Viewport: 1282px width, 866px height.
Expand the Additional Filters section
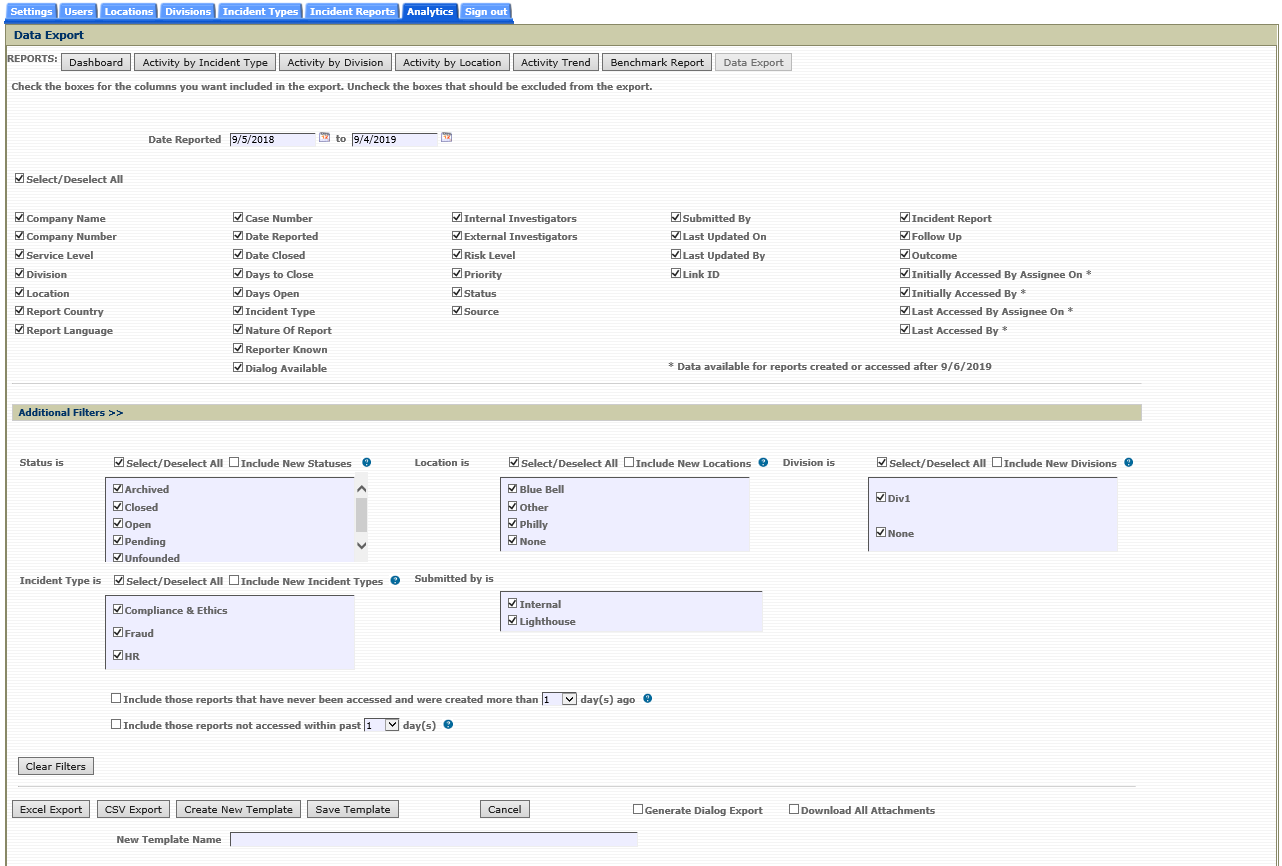click(x=71, y=412)
